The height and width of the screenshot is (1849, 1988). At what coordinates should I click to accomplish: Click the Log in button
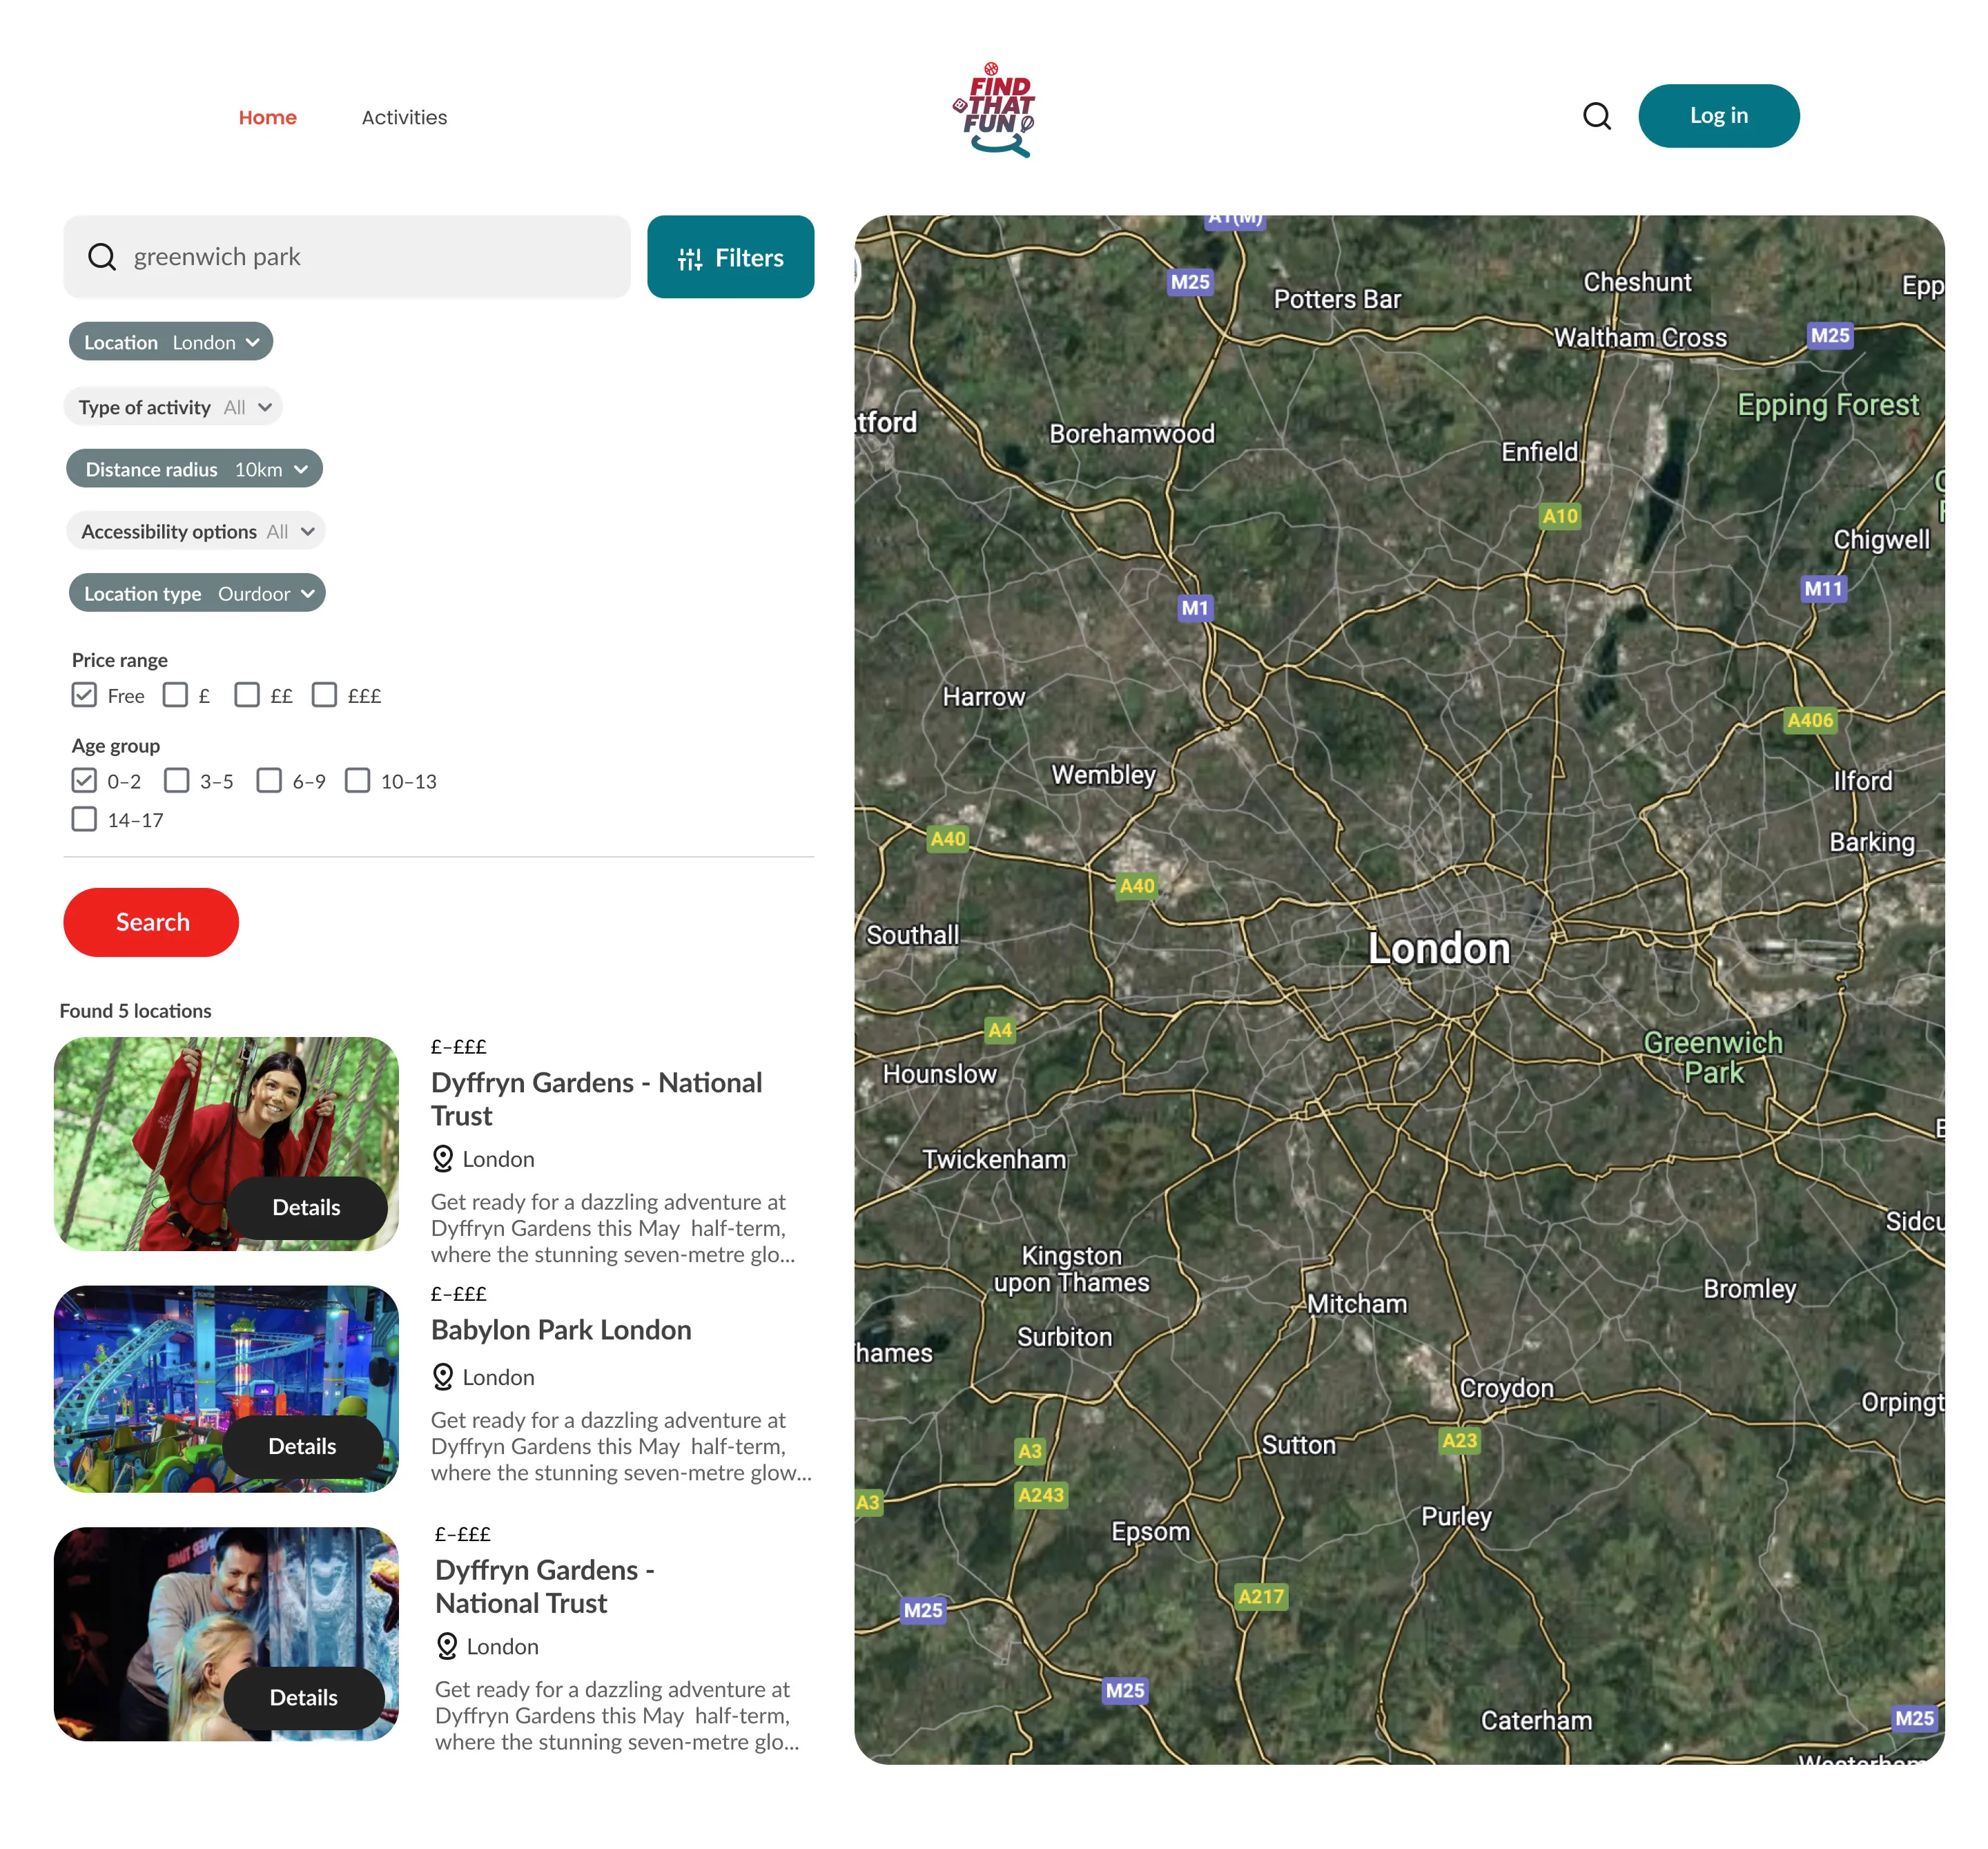click(1718, 116)
